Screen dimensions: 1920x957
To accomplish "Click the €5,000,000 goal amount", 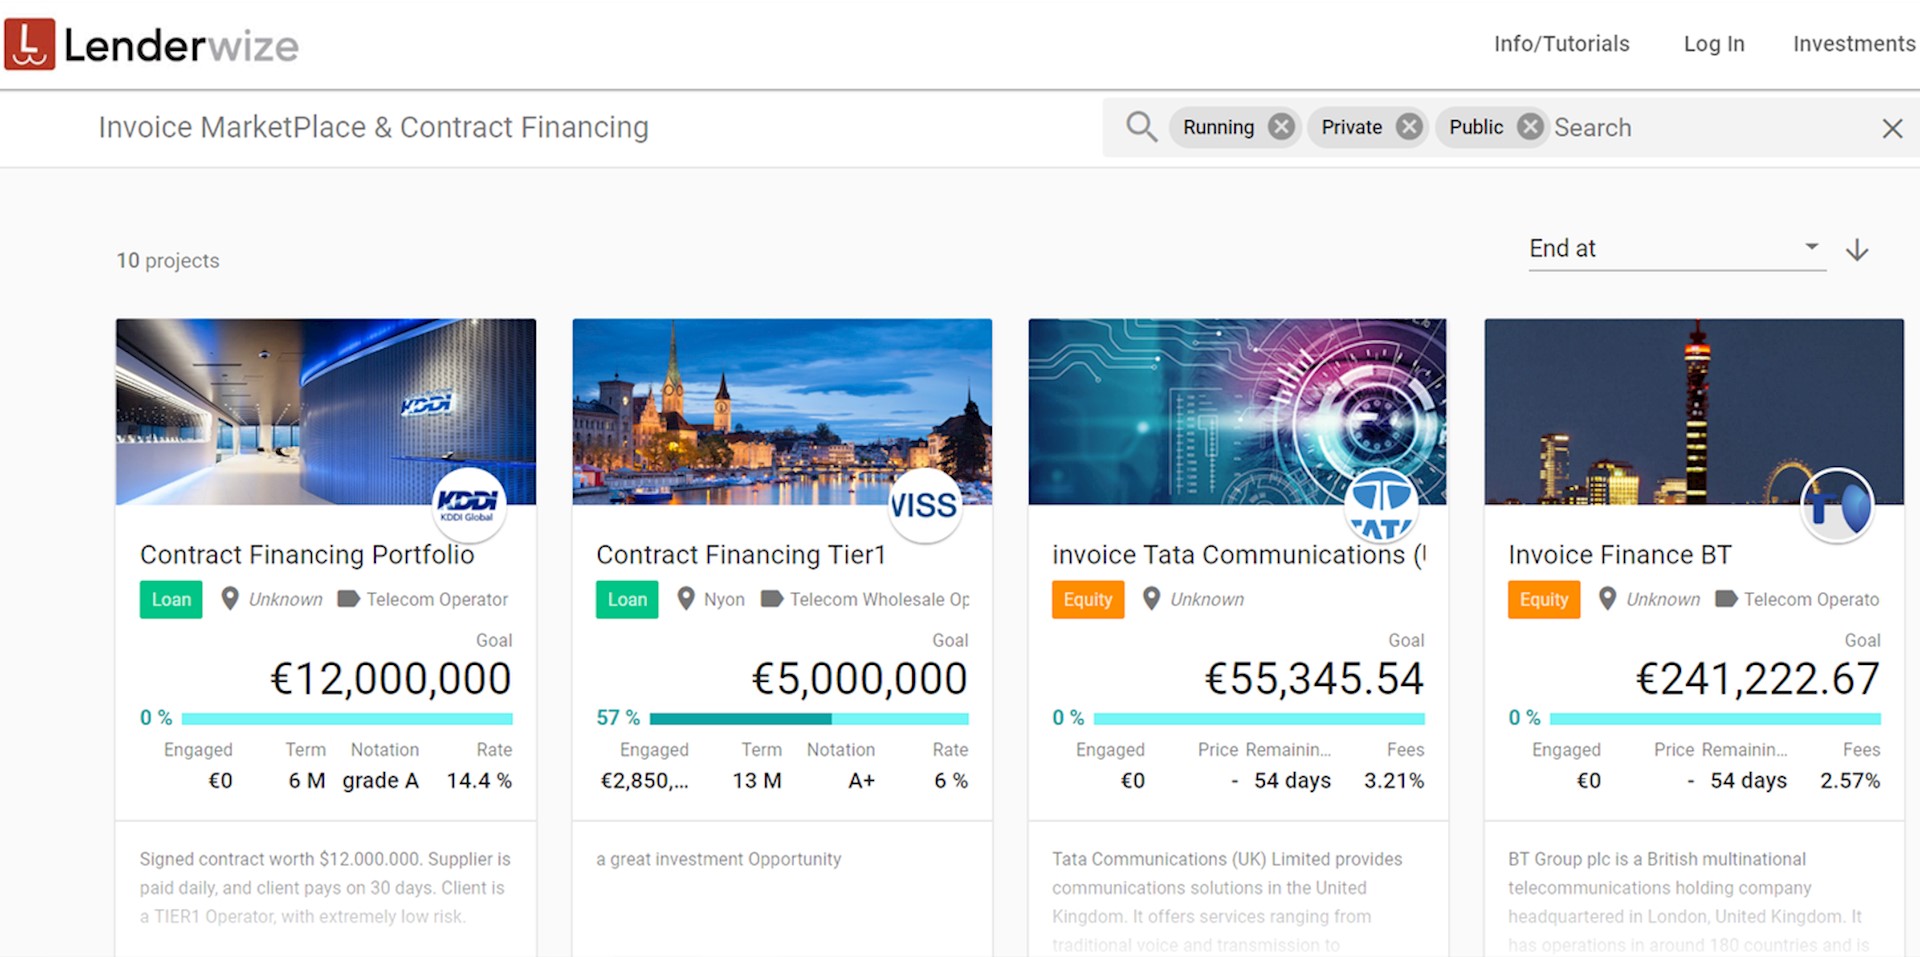I will (860, 679).
